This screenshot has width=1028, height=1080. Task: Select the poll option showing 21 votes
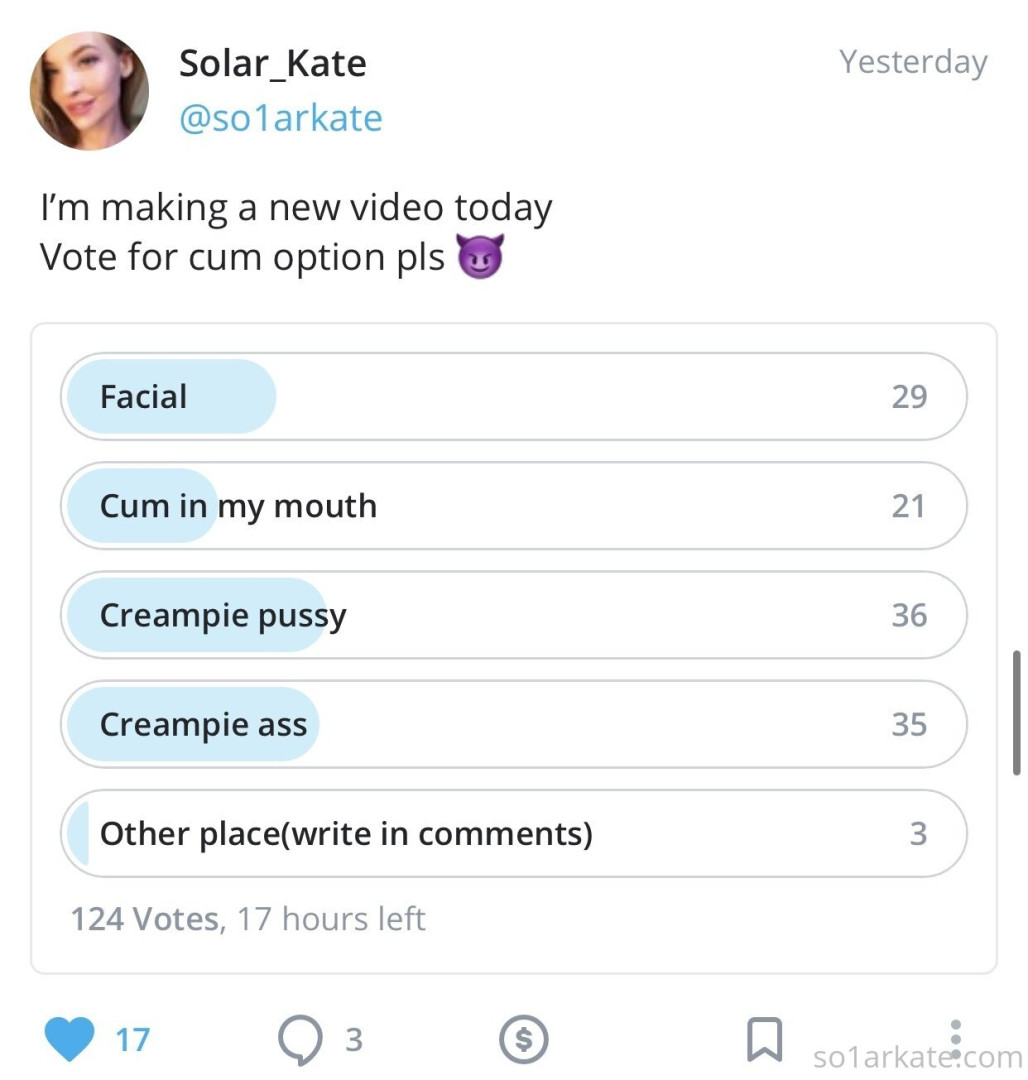pyautogui.click(x=514, y=506)
